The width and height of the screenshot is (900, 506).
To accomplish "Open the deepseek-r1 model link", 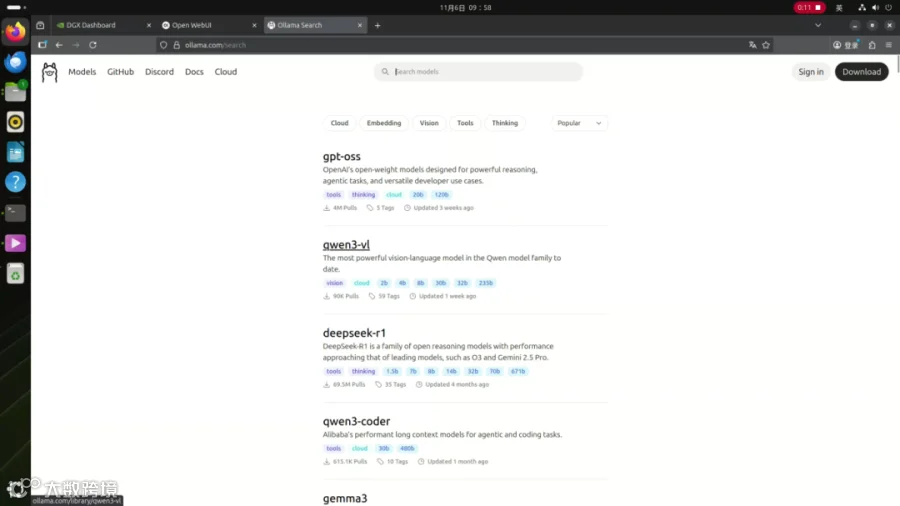I will [x=354, y=333].
